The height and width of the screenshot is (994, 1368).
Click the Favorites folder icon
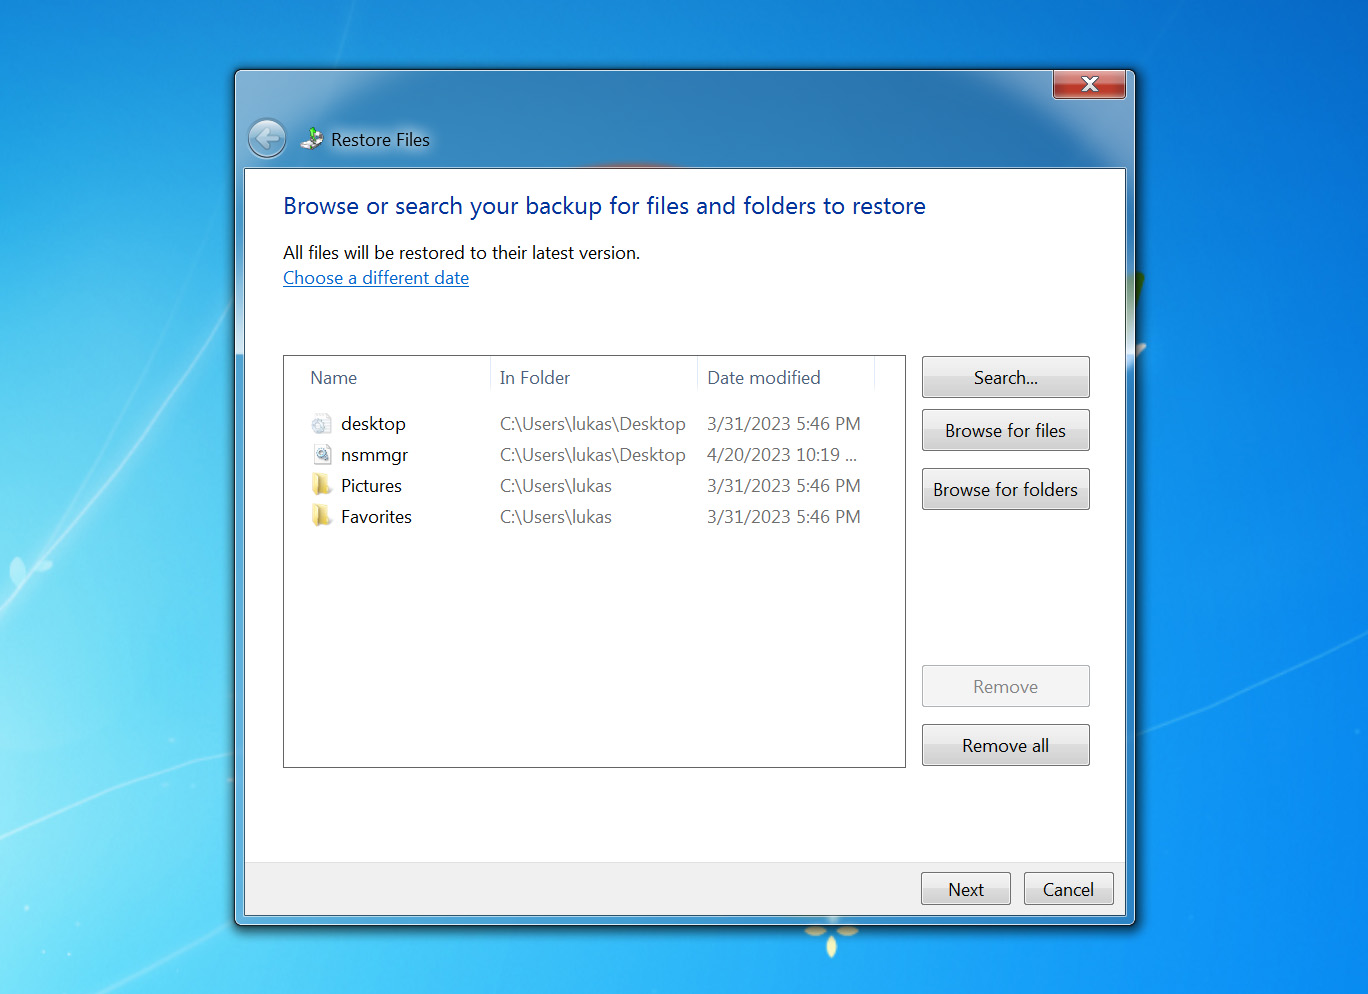point(321,517)
